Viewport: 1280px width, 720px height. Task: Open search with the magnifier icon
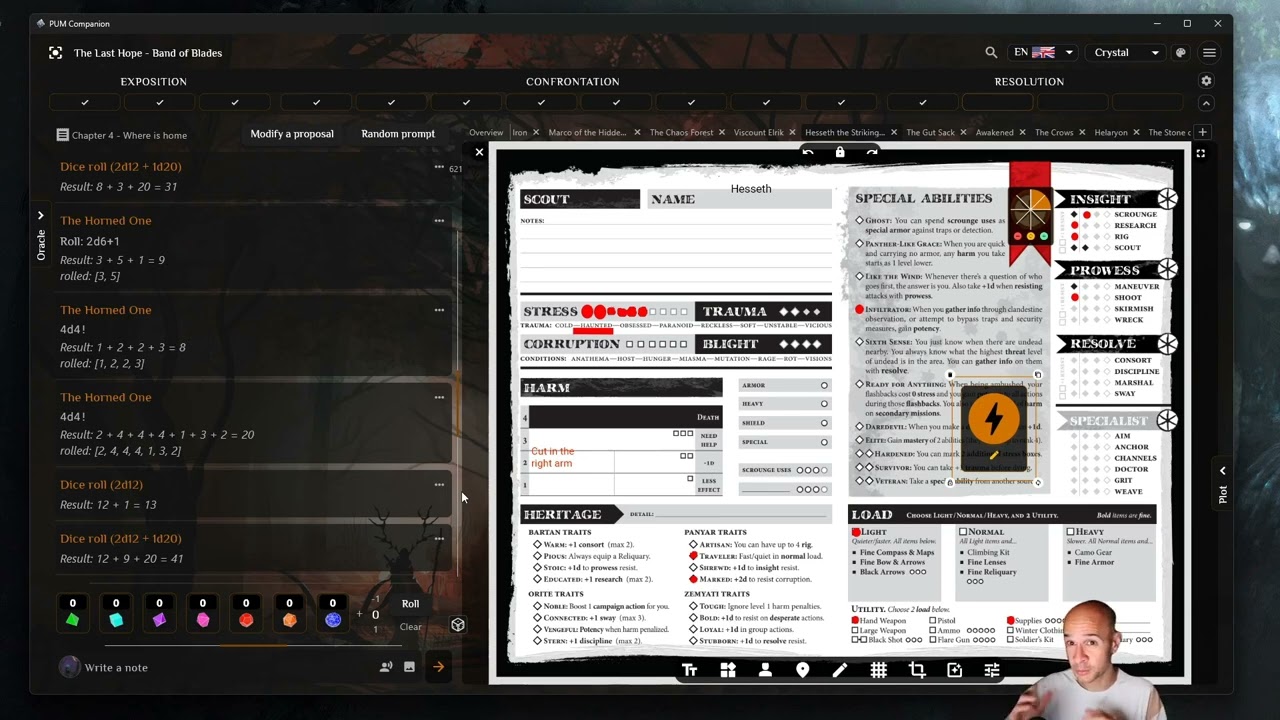[x=991, y=53]
